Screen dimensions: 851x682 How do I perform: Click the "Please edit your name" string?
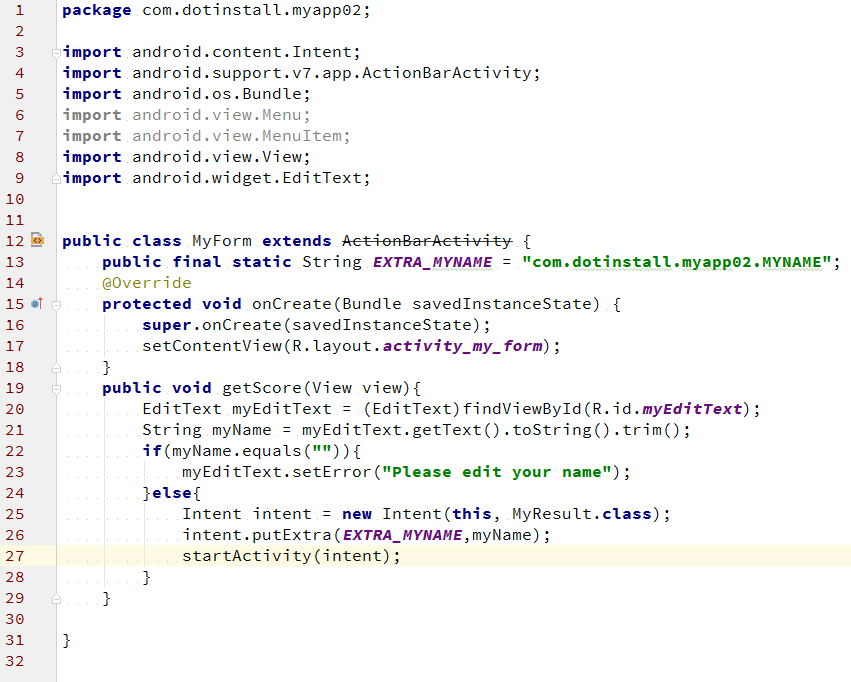(497, 472)
